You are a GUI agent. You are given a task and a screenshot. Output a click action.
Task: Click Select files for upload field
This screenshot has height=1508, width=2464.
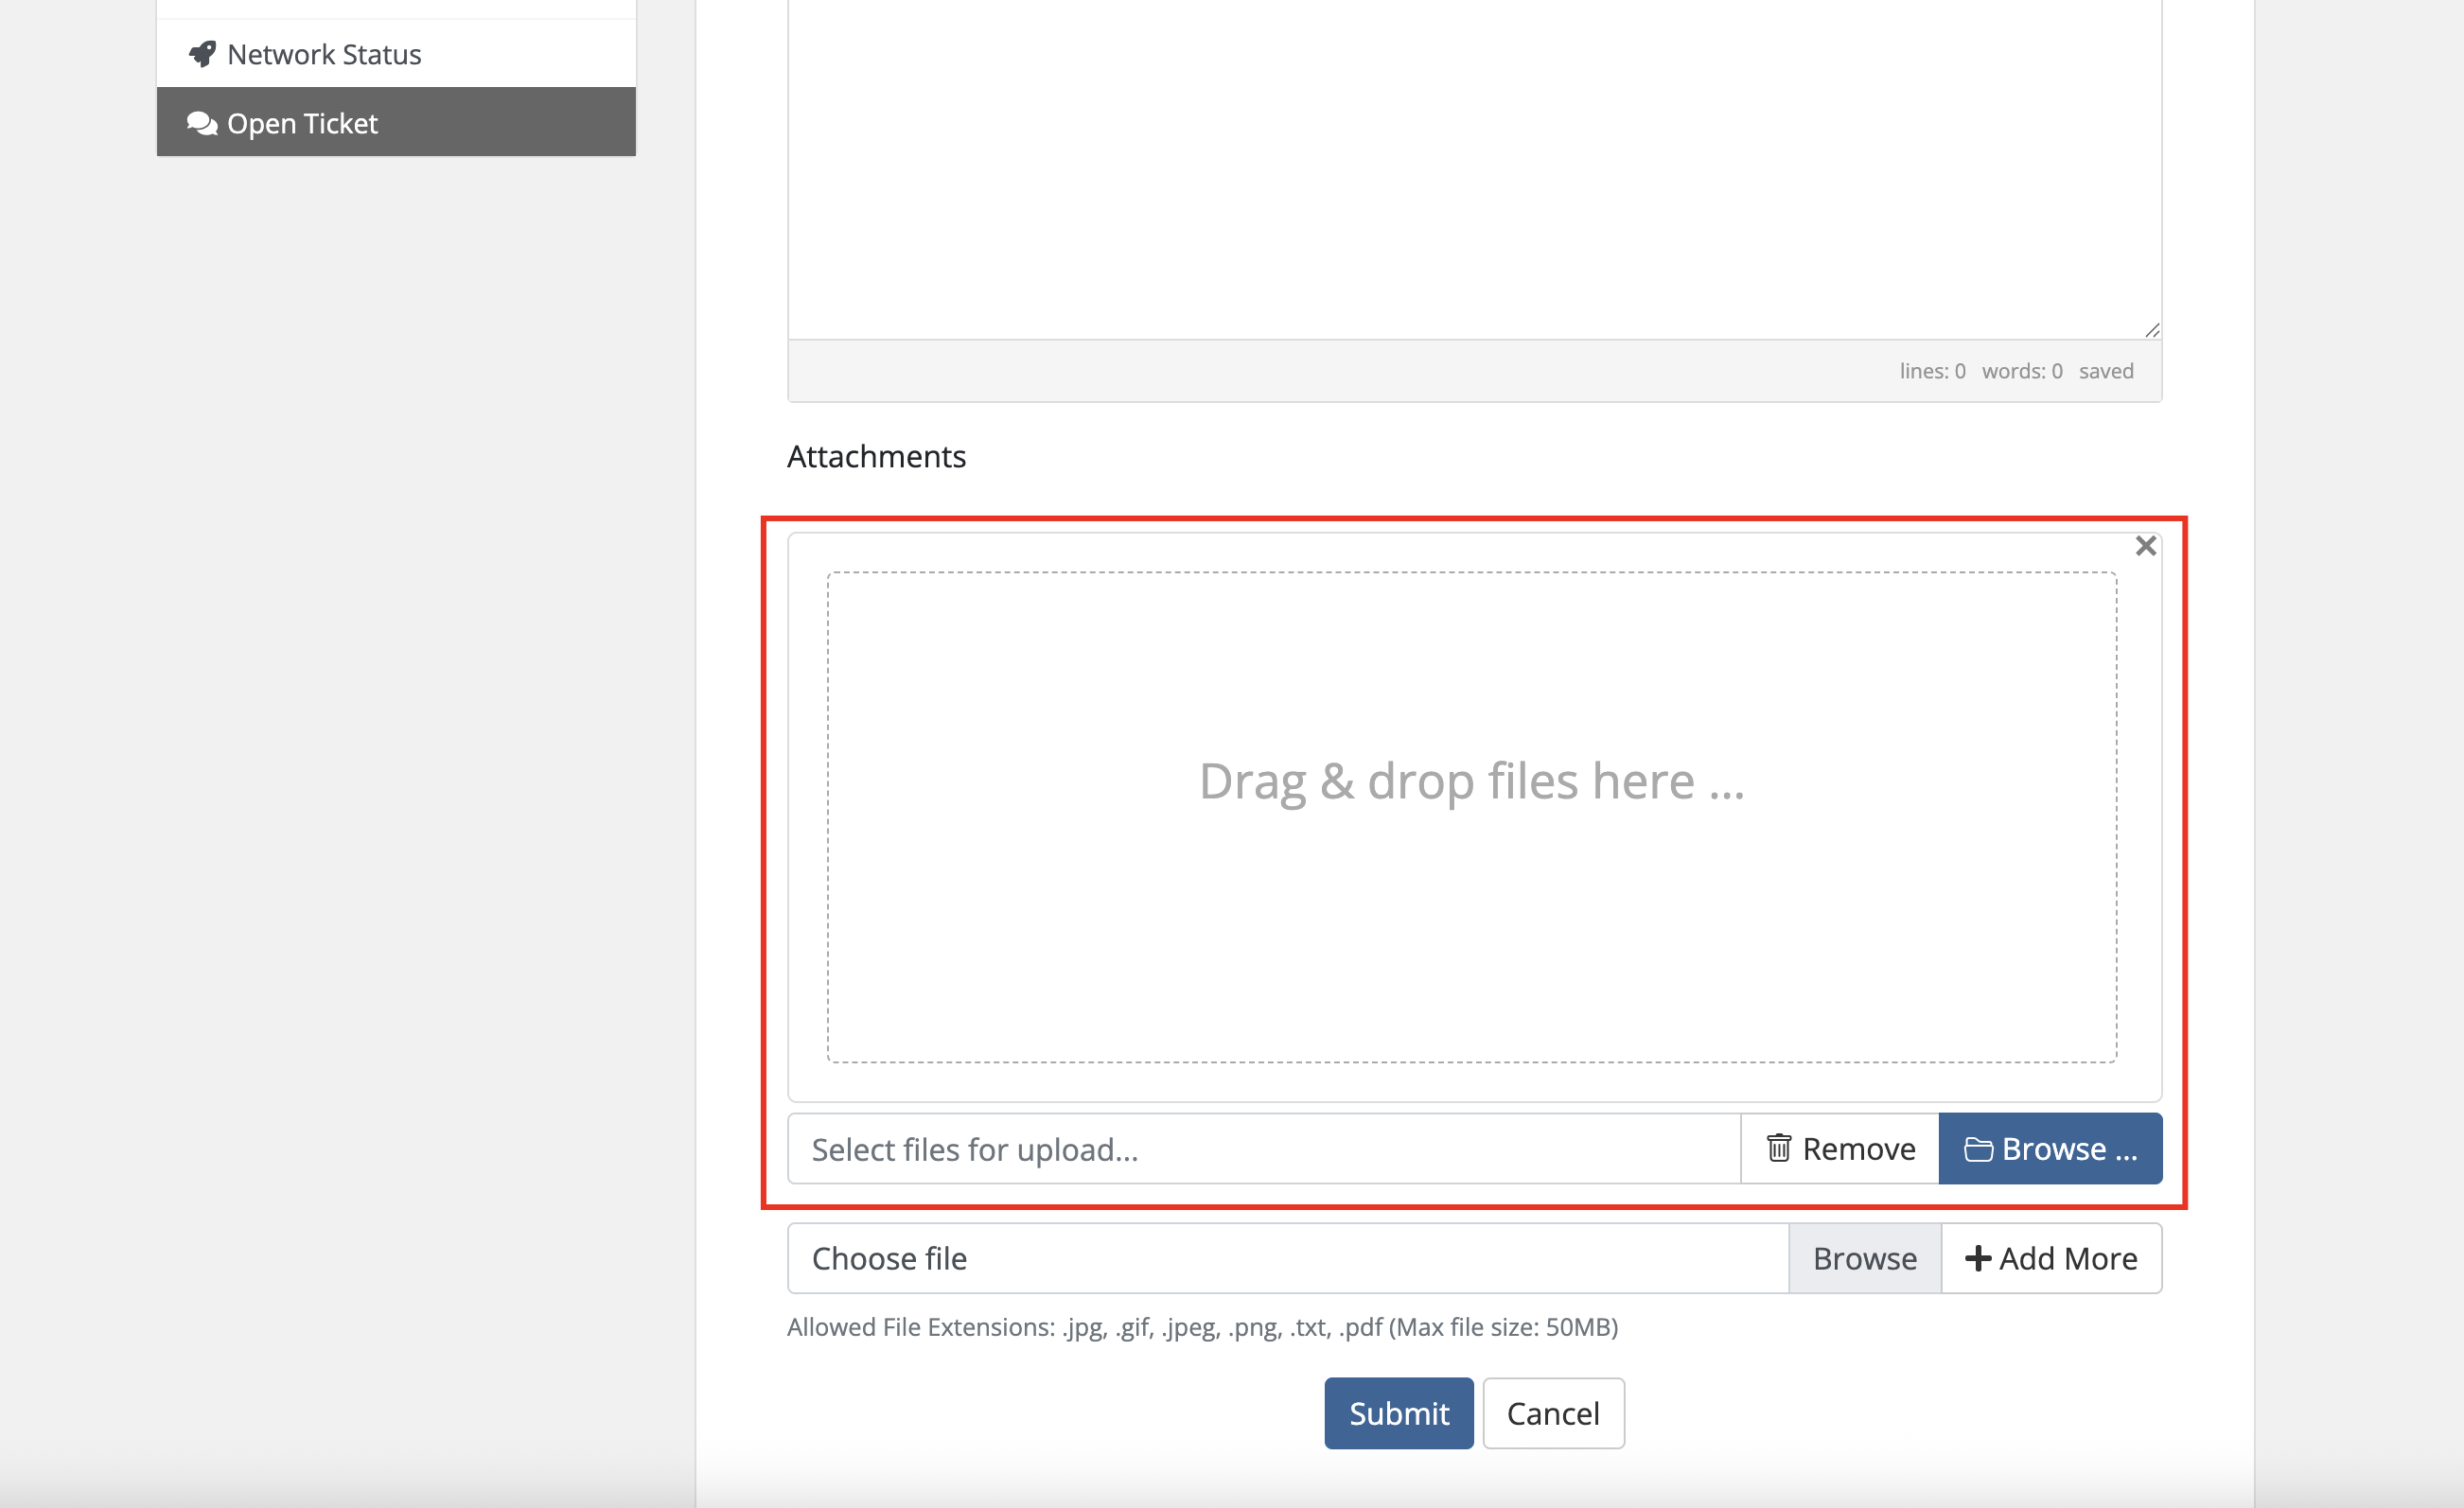[x=1262, y=1149]
